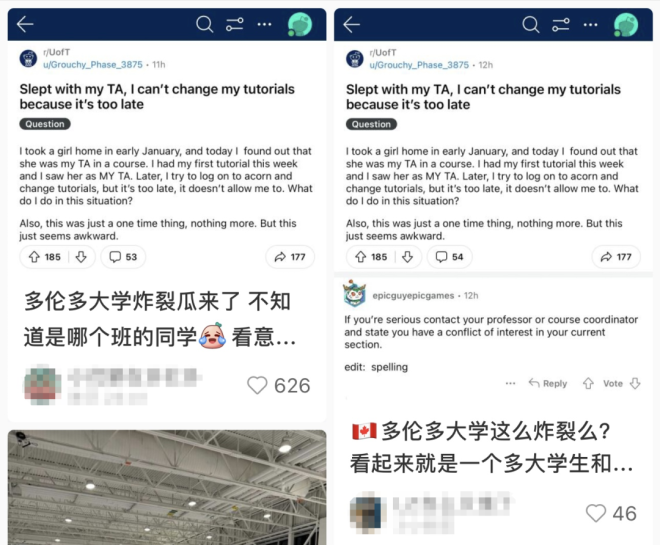This screenshot has height=545, width=660.
Task: Downvote the right post next to 185
Action: [407, 257]
